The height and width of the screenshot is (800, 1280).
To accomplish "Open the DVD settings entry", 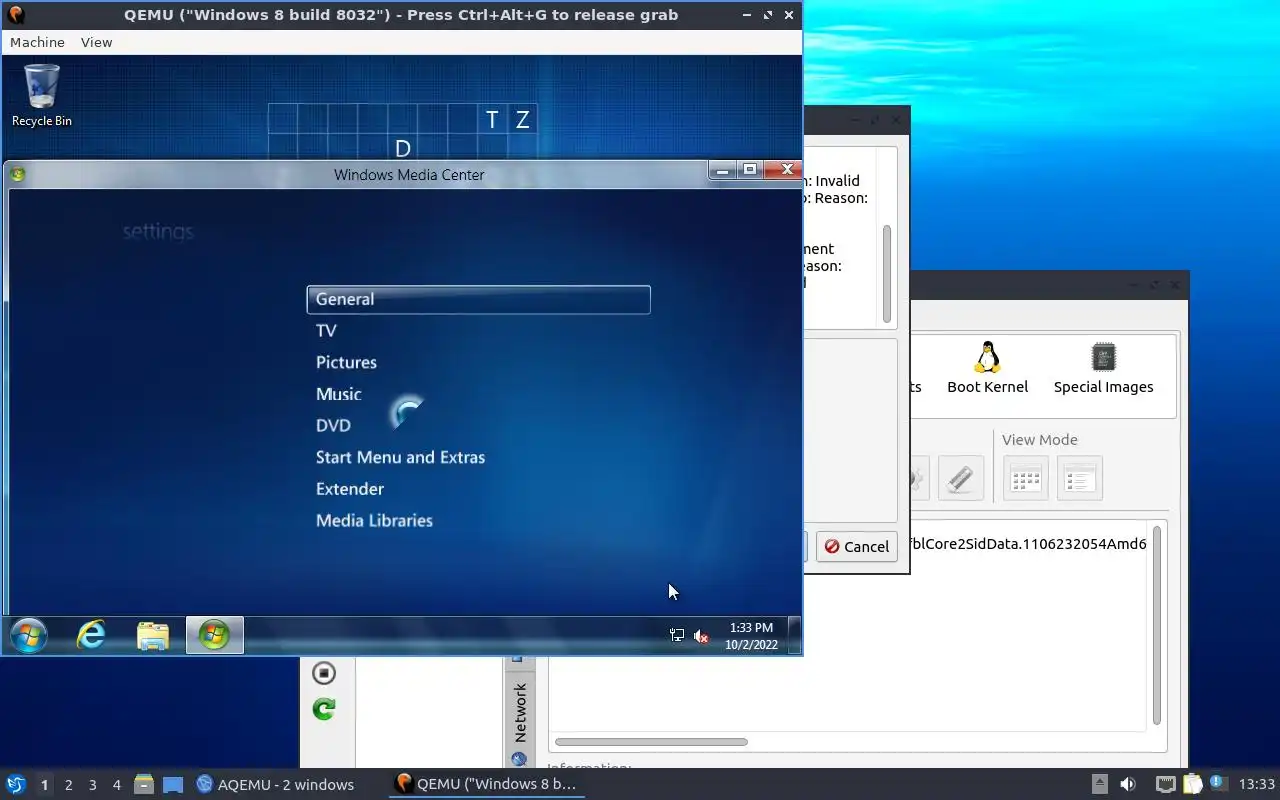I will tap(333, 425).
